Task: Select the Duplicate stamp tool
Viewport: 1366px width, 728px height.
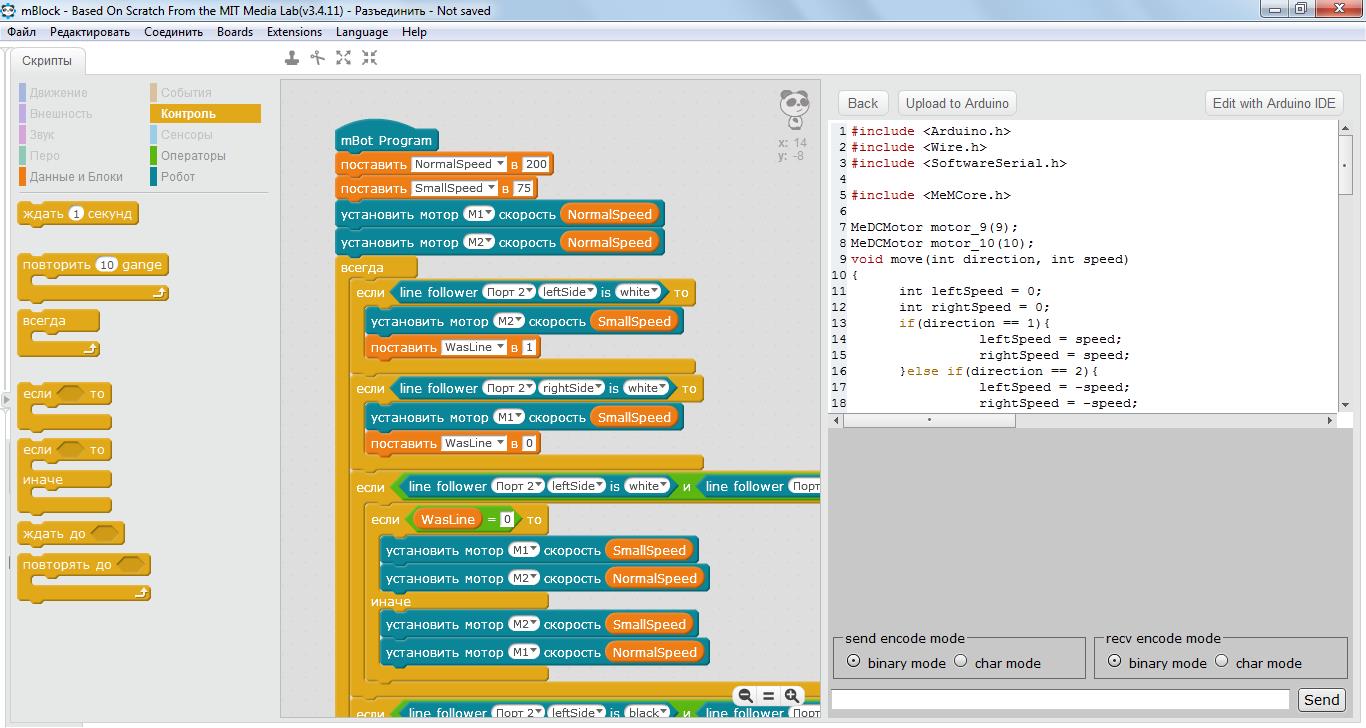Action: 292,58
